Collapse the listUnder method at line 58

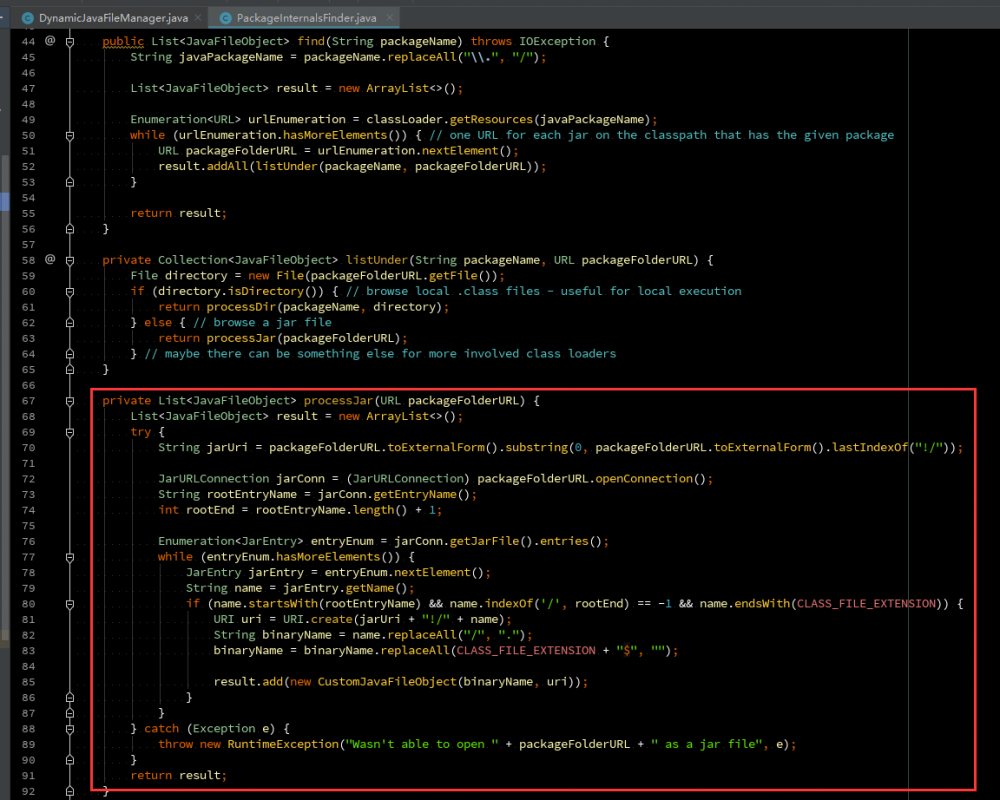click(70, 260)
